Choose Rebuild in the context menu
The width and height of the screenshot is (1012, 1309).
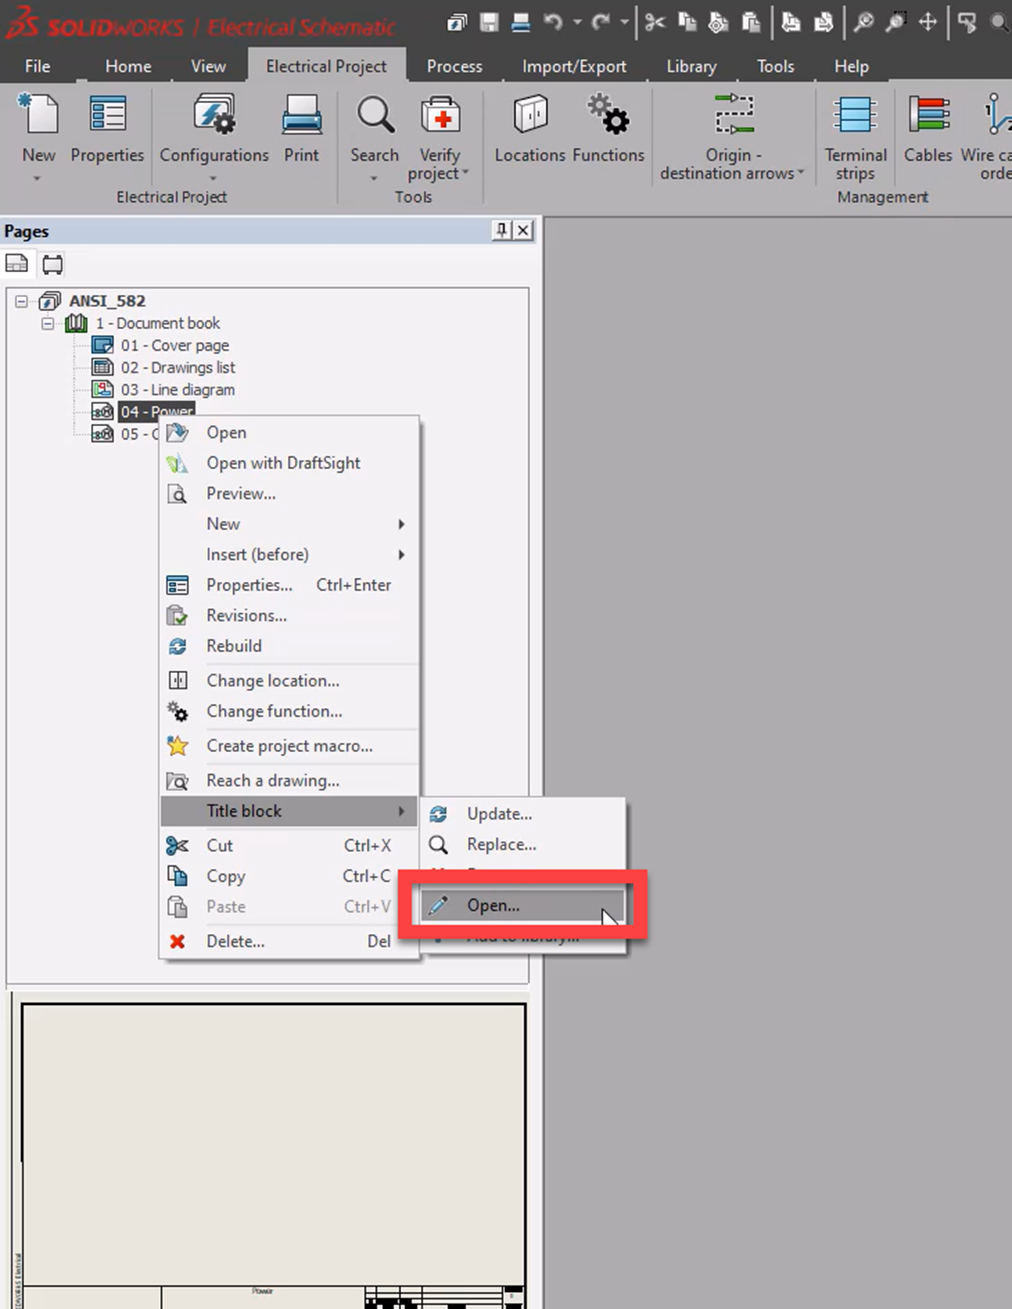(x=289, y=646)
